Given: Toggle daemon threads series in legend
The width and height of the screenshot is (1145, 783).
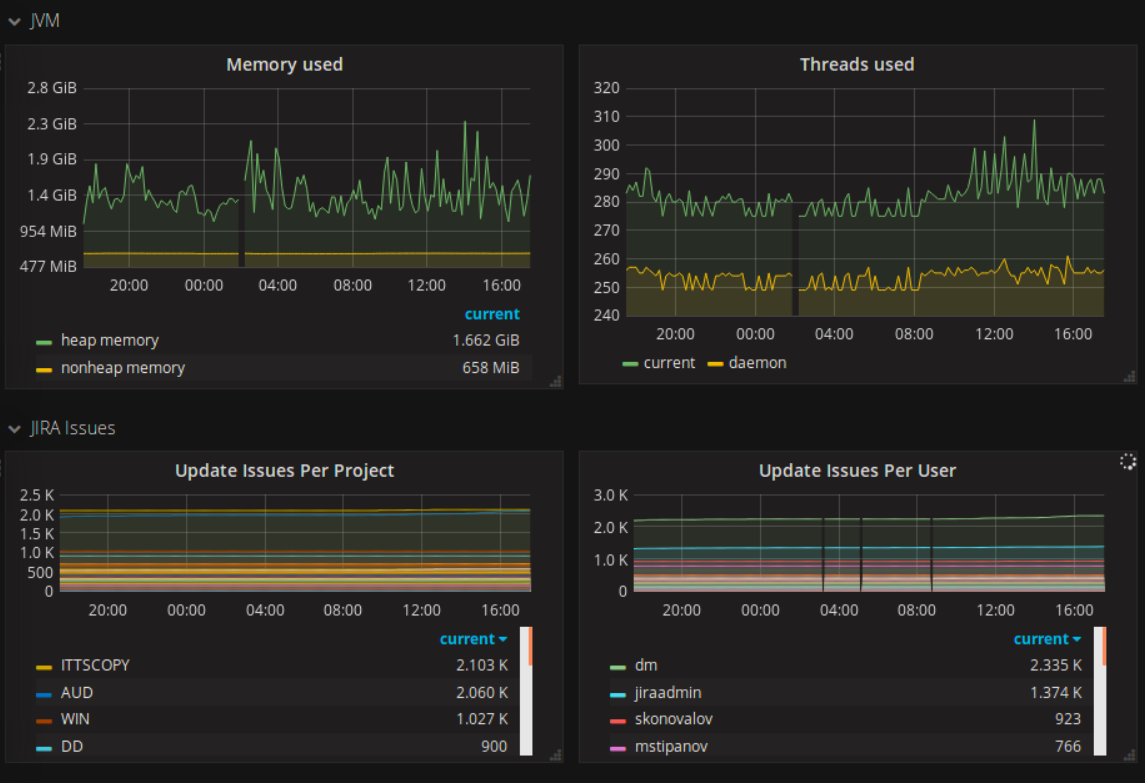Looking at the screenshot, I should point(757,363).
